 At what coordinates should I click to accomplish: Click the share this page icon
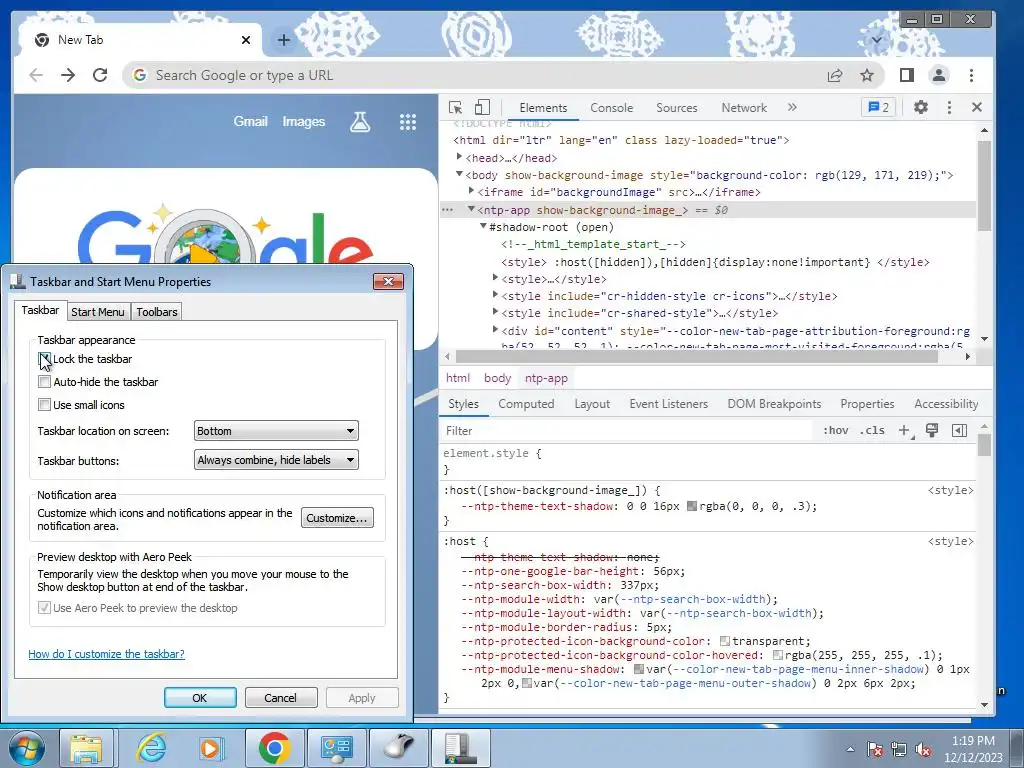835,75
